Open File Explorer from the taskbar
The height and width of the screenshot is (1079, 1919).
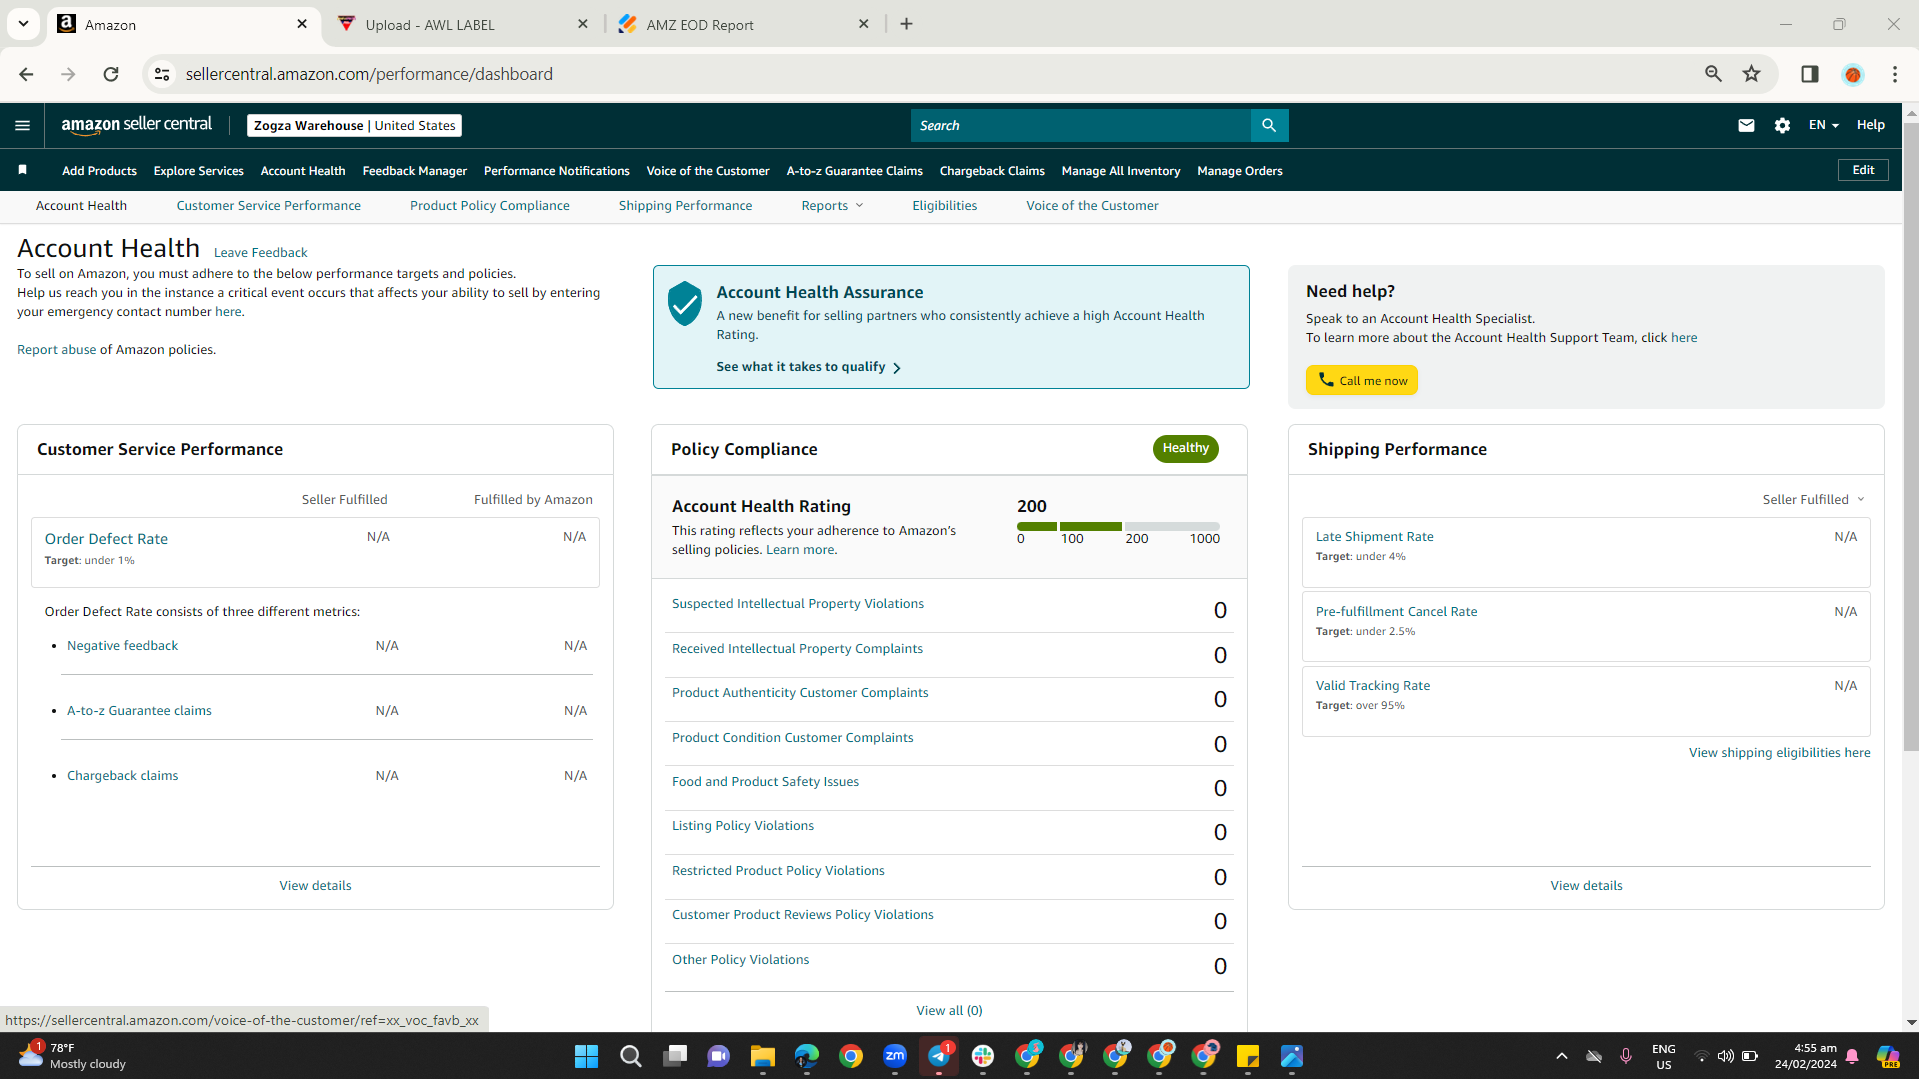(763, 1056)
